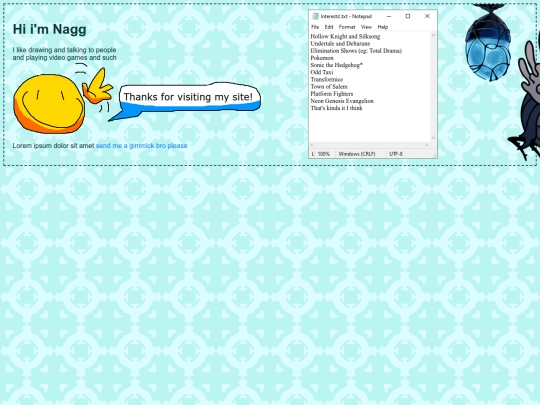
Task: Click the 'Transformice' line
Action: coord(326,80)
